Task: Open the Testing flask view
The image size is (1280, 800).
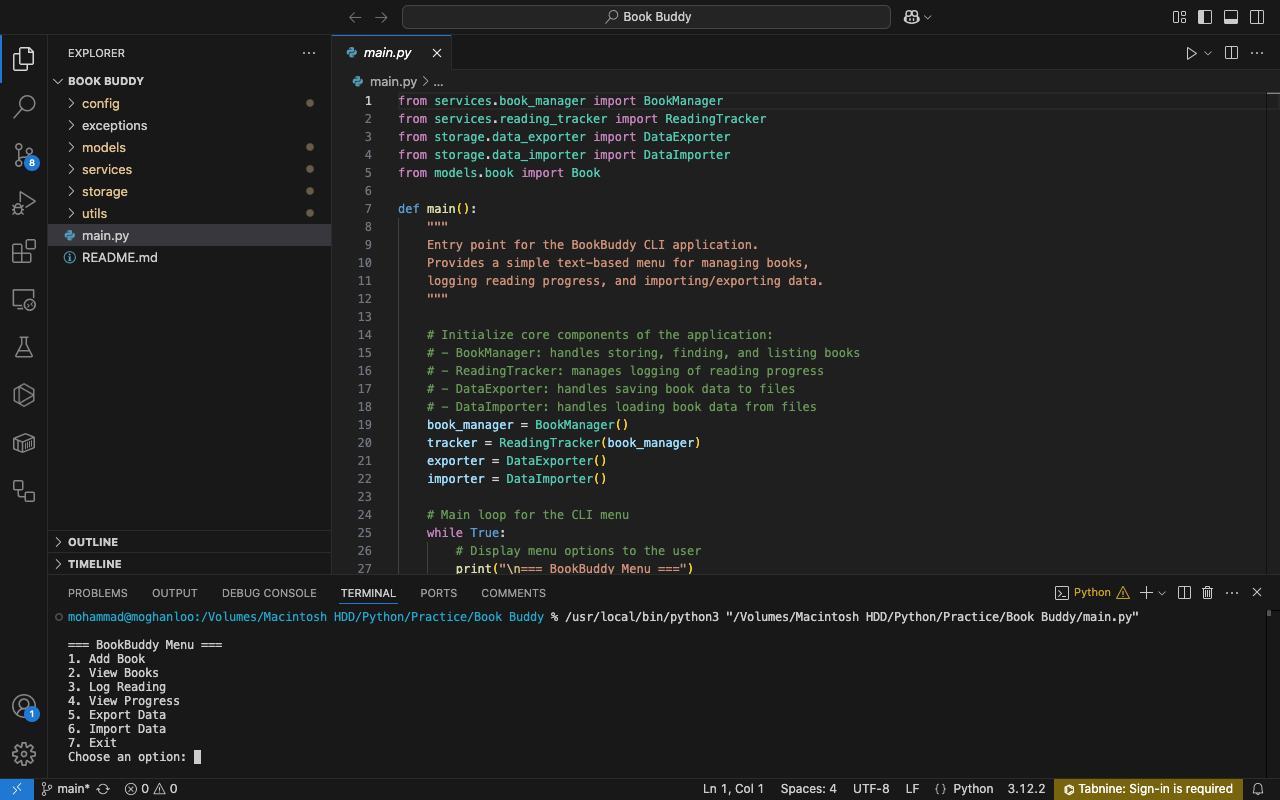Action: 24,347
